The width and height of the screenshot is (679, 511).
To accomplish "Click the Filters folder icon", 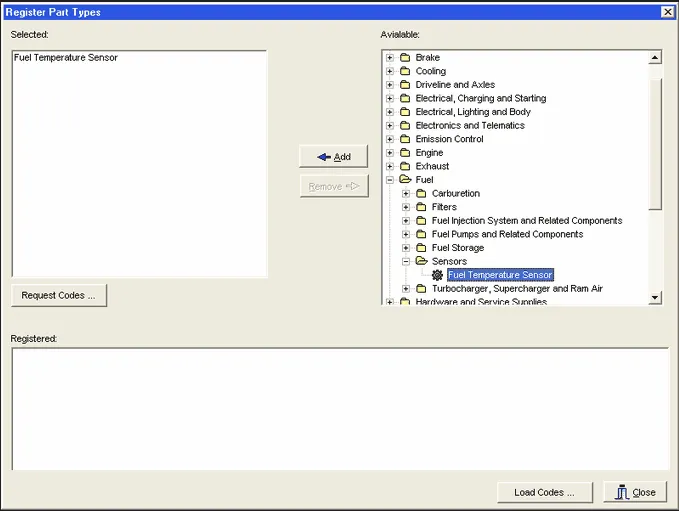I will coord(421,207).
